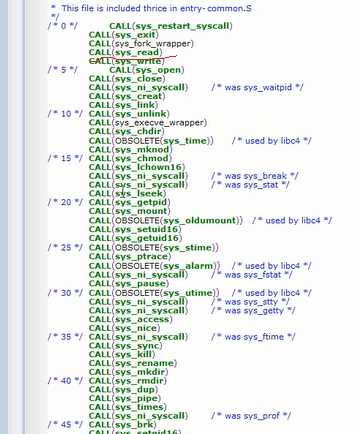Click the CALL(OBSOLETE(sys_time)) entry

tap(151, 141)
